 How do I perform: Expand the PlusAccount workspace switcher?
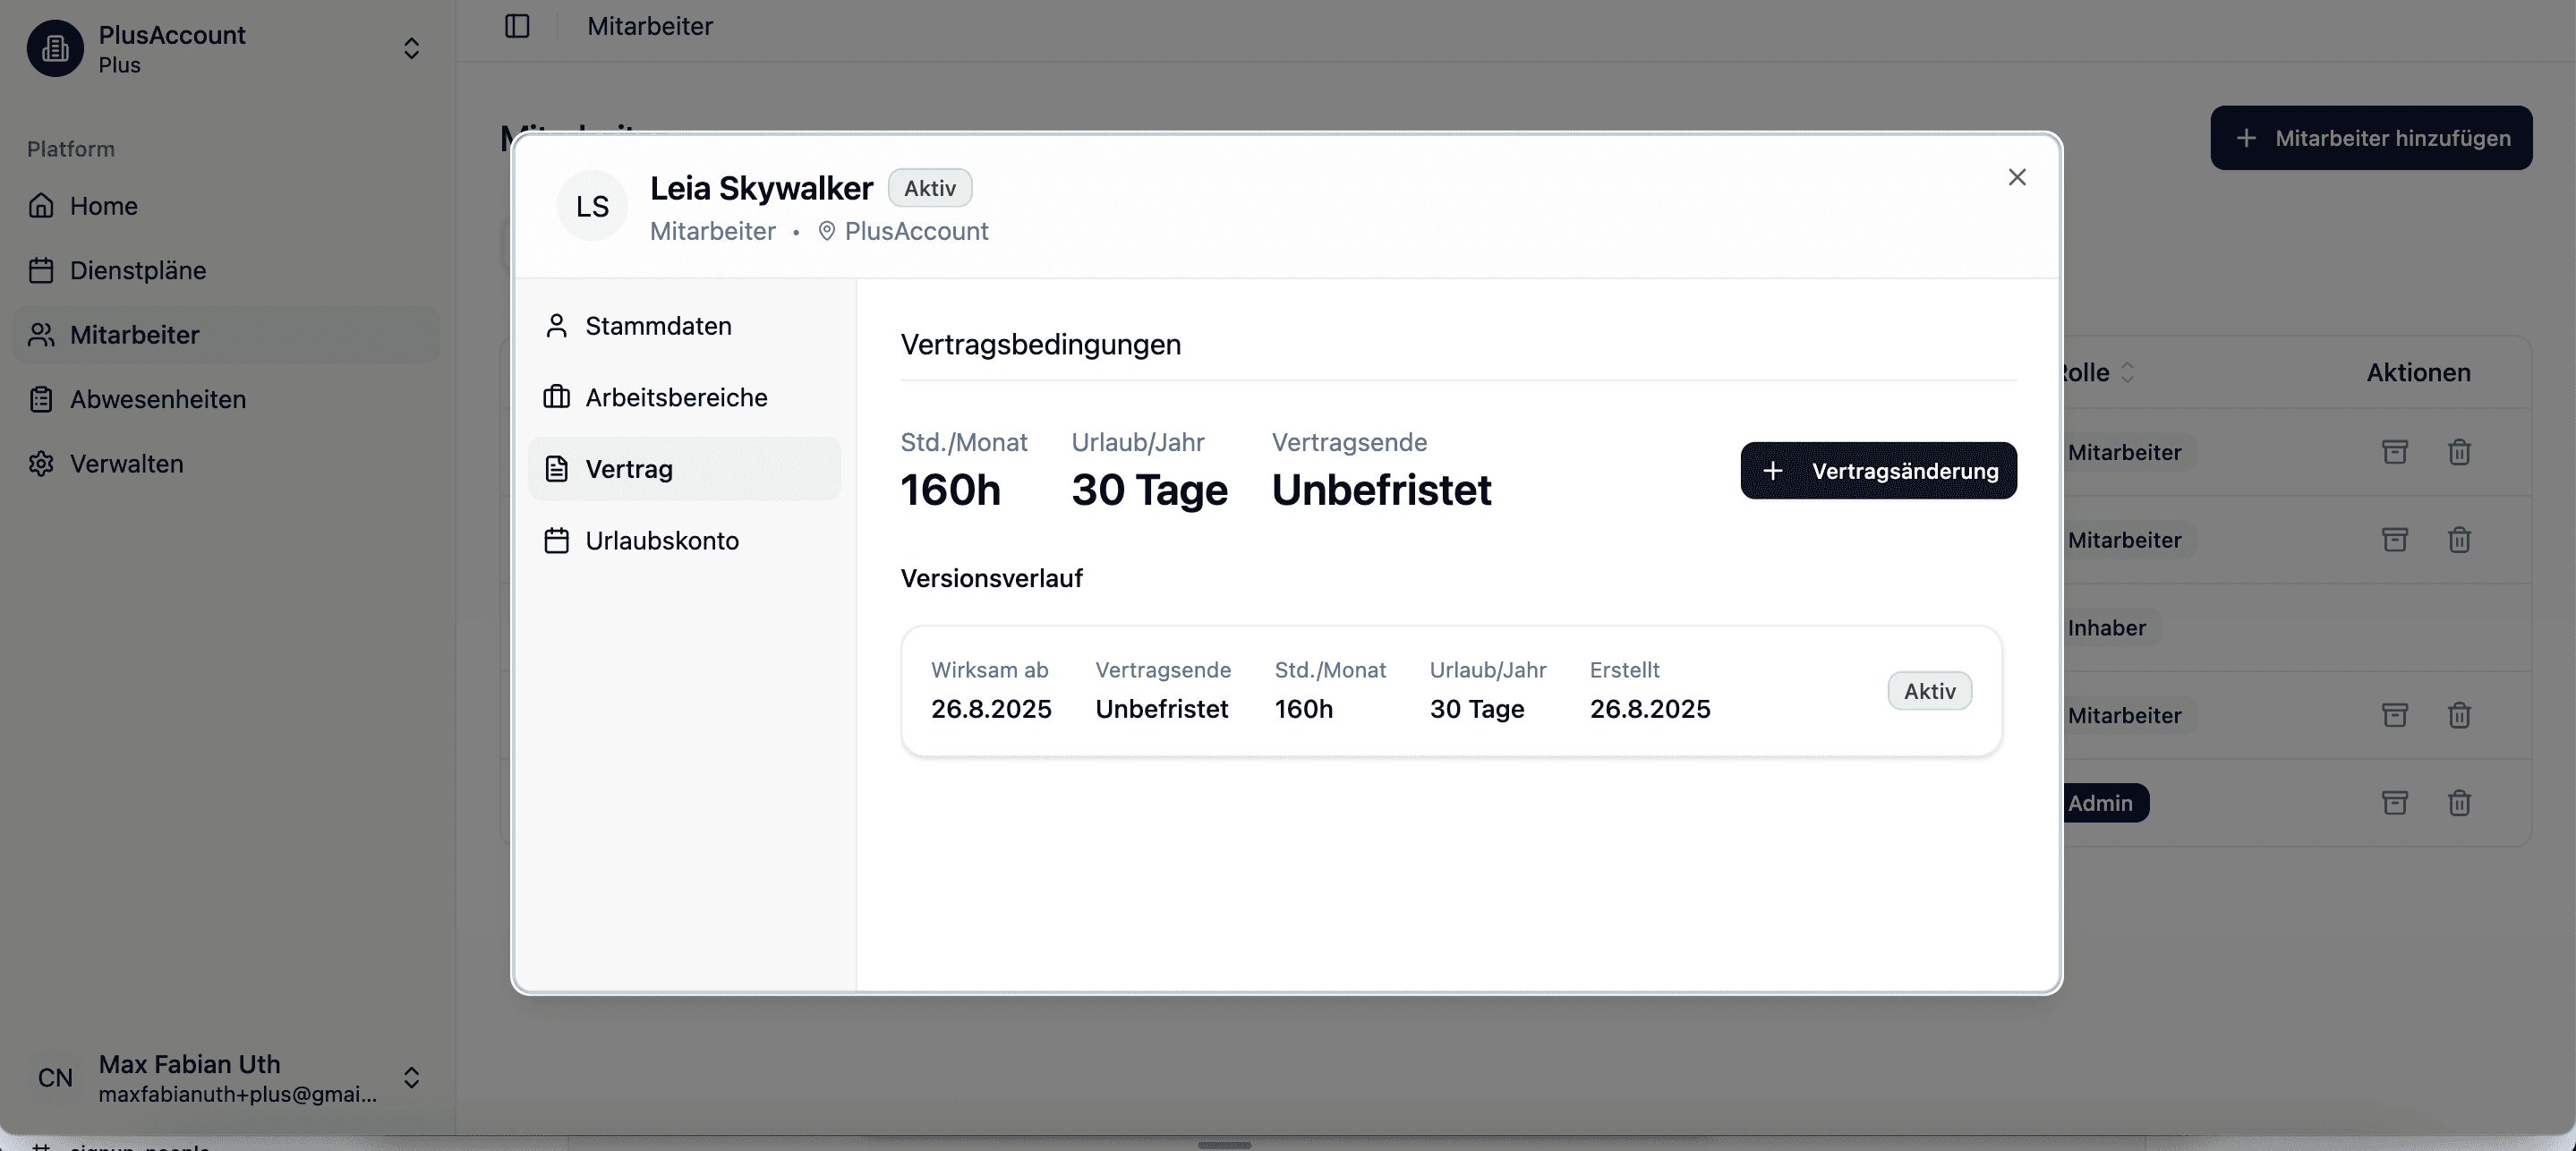411,48
